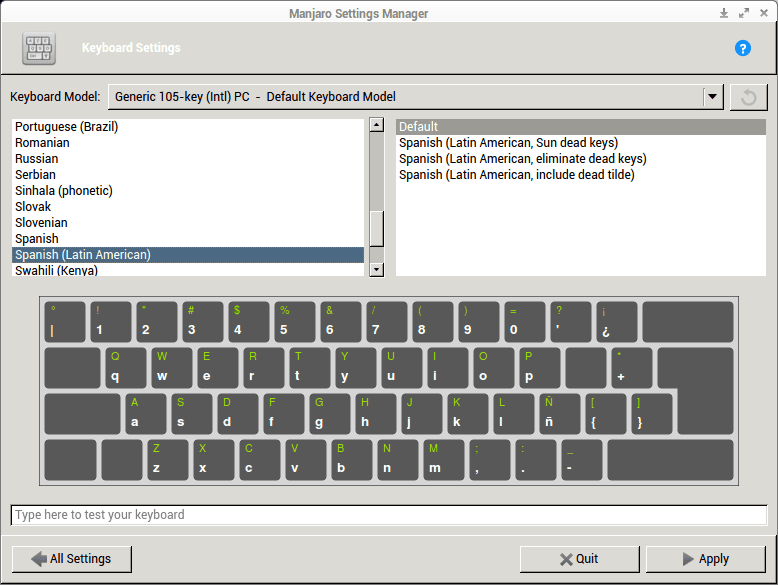Click the blue help question mark icon

742,48
